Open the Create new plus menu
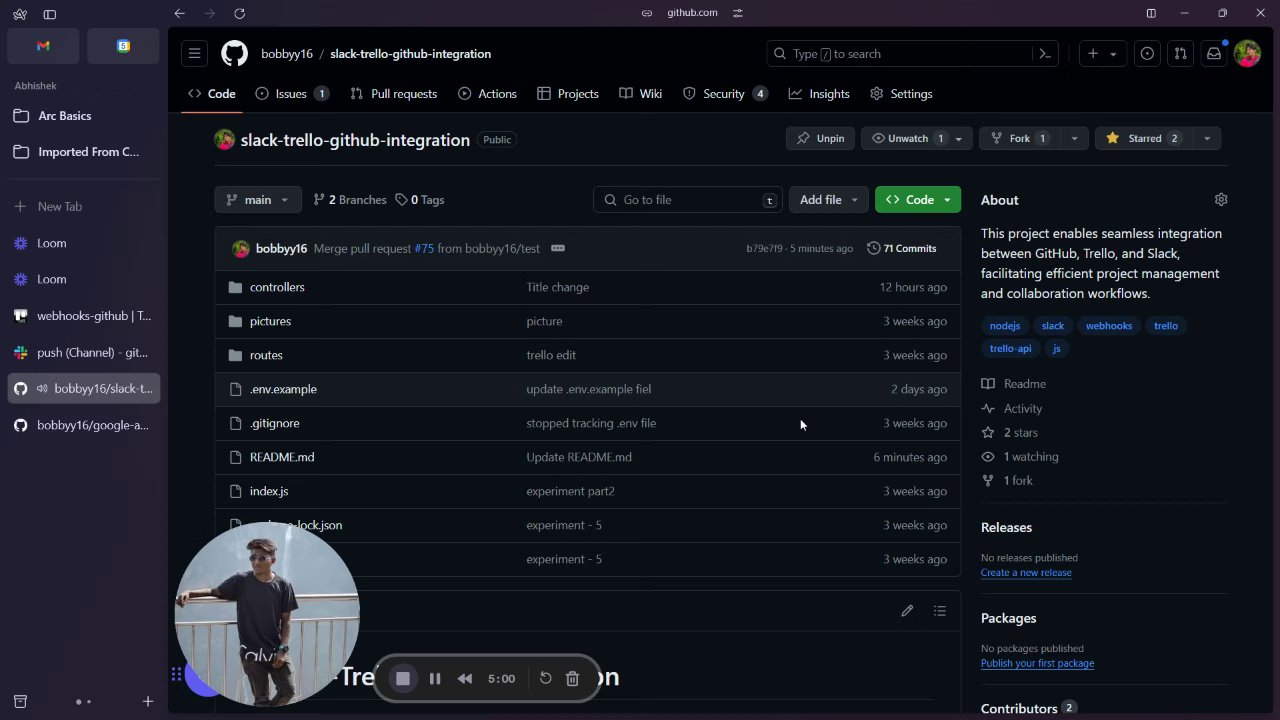Image resolution: width=1280 pixels, height=720 pixels. [1102, 54]
